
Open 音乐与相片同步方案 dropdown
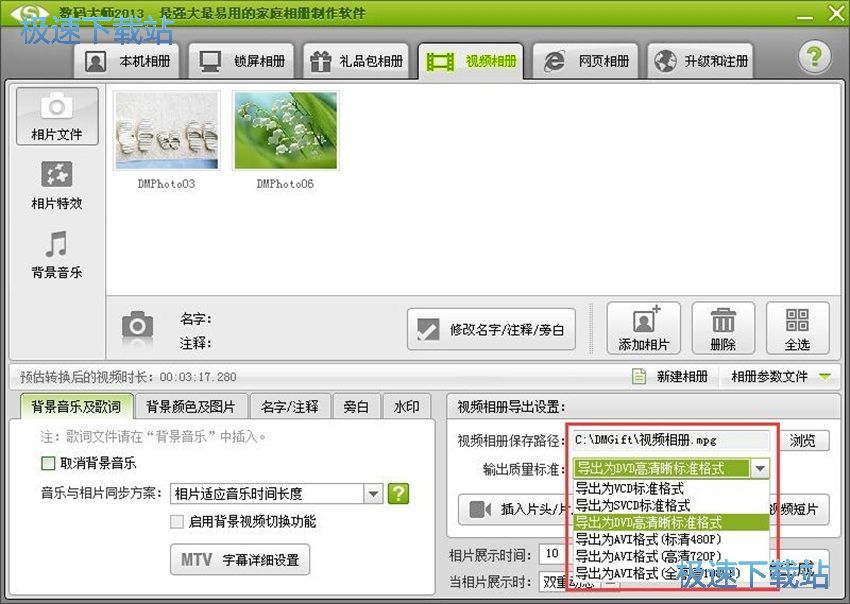point(276,493)
